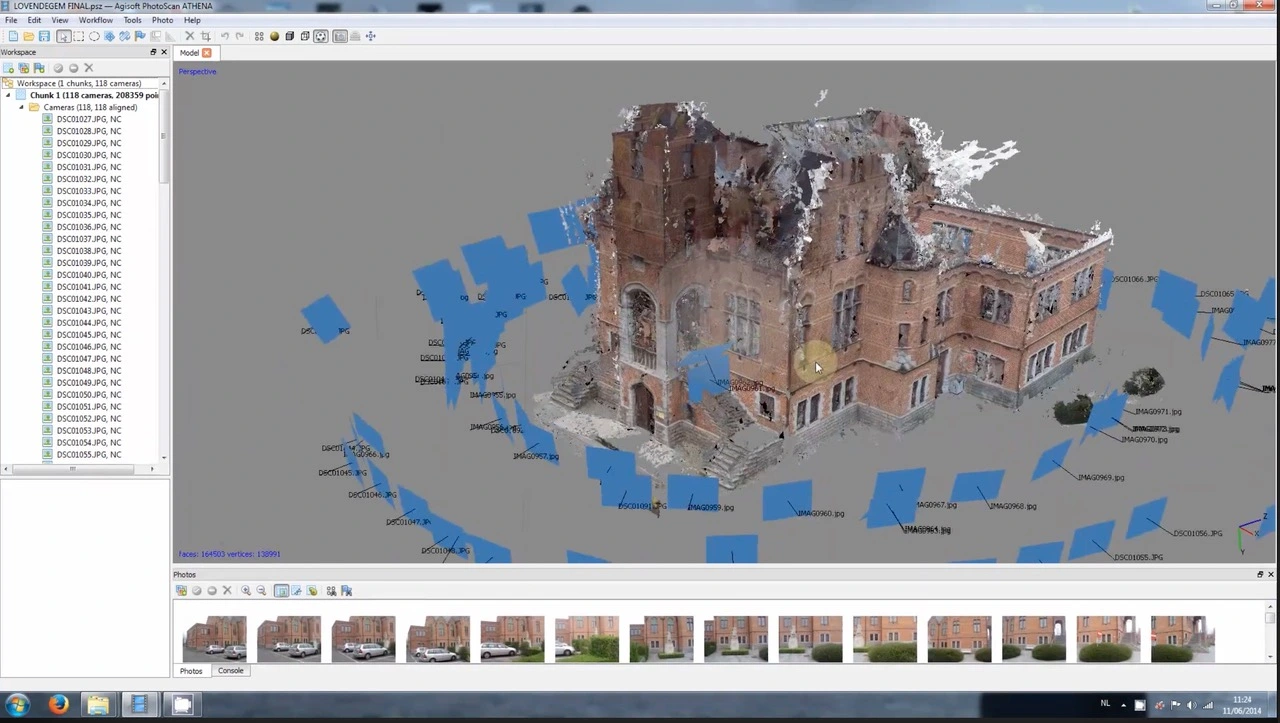This screenshot has height=723, width=1280.
Task: Click the volume icon in system tray
Action: click(x=1191, y=704)
